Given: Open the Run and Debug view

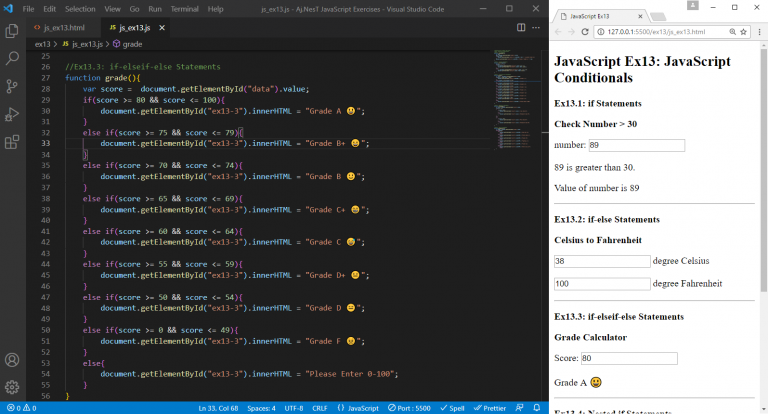Looking at the screenshot, I should tap(12, 113).
